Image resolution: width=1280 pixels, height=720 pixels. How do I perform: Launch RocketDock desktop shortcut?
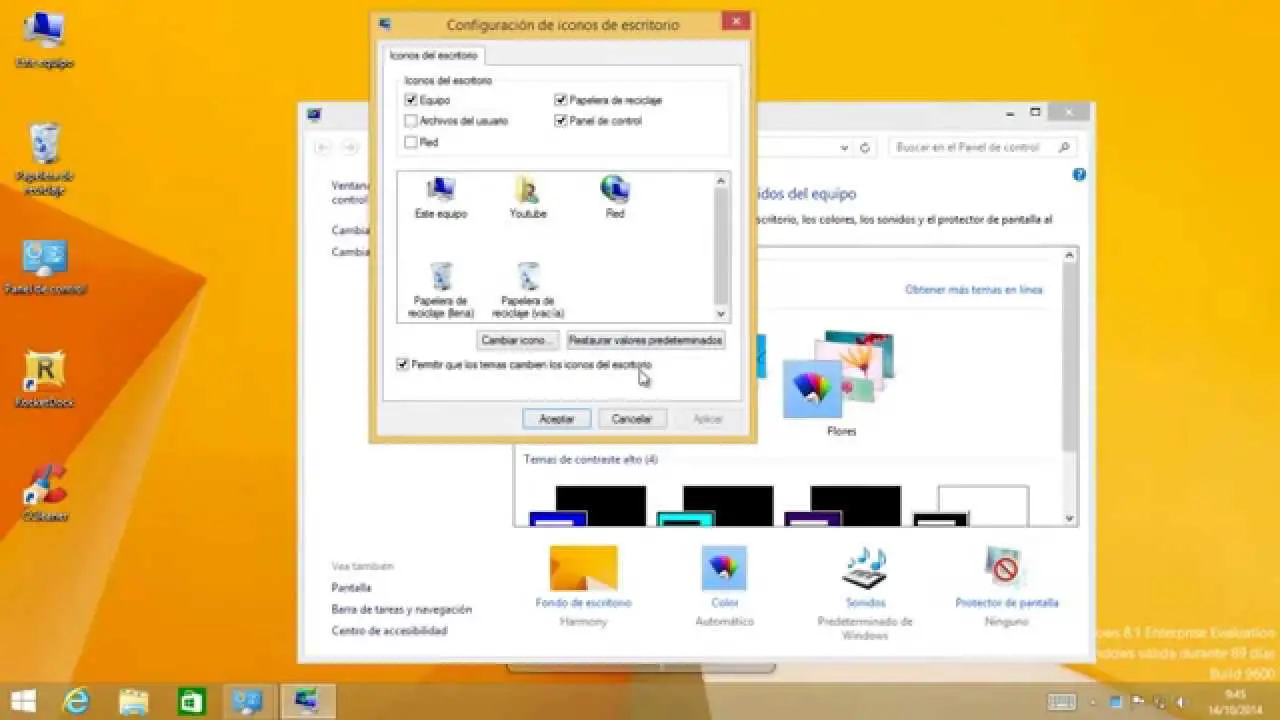coord(45,380)
